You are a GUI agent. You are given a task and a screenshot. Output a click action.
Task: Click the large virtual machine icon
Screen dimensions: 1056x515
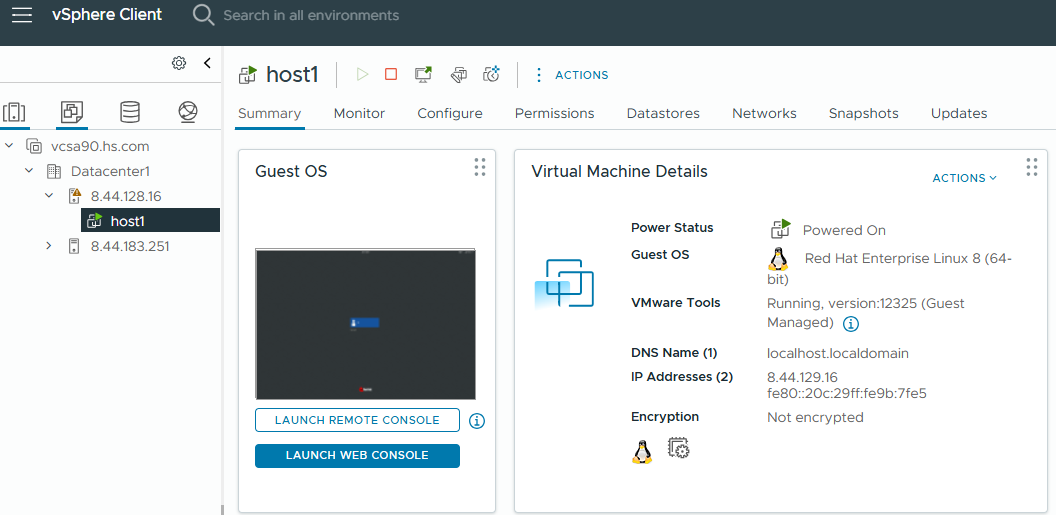tap(564, 283)
